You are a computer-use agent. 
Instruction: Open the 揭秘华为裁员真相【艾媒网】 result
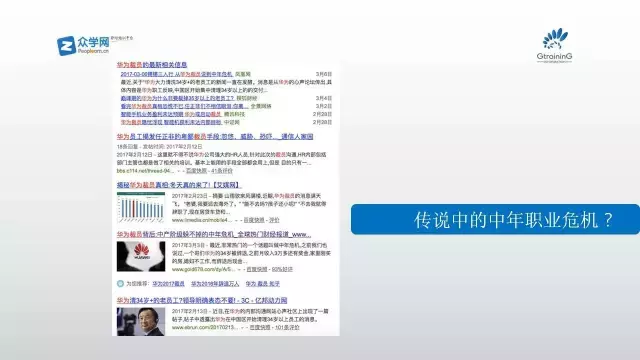coord(179,185)
